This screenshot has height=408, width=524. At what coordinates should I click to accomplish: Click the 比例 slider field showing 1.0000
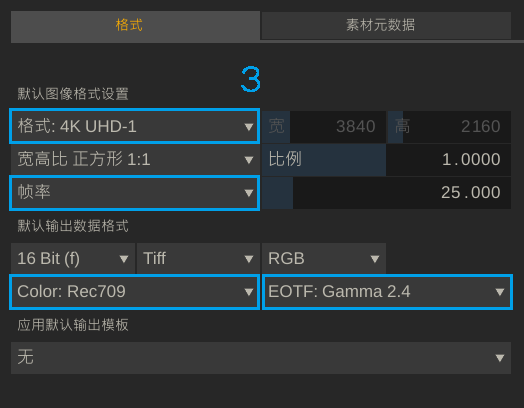[386, 159]
